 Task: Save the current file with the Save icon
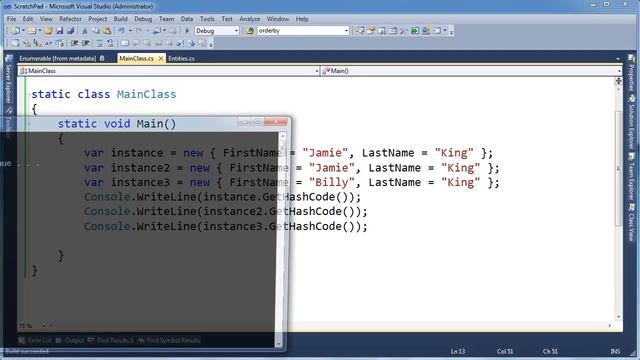pos(60,31)
